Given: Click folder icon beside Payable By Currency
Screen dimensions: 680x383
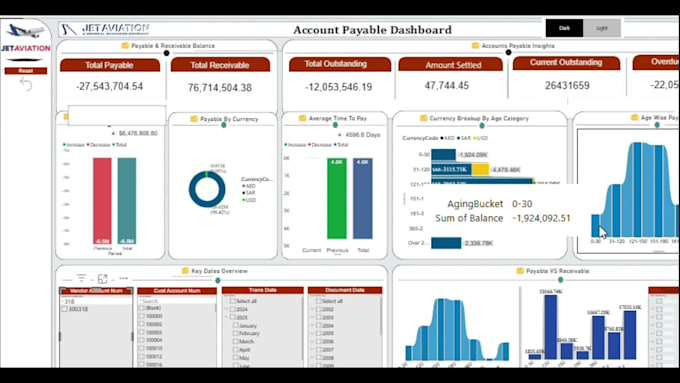Looking at the screenshot, I should click(x=194, y=119).
